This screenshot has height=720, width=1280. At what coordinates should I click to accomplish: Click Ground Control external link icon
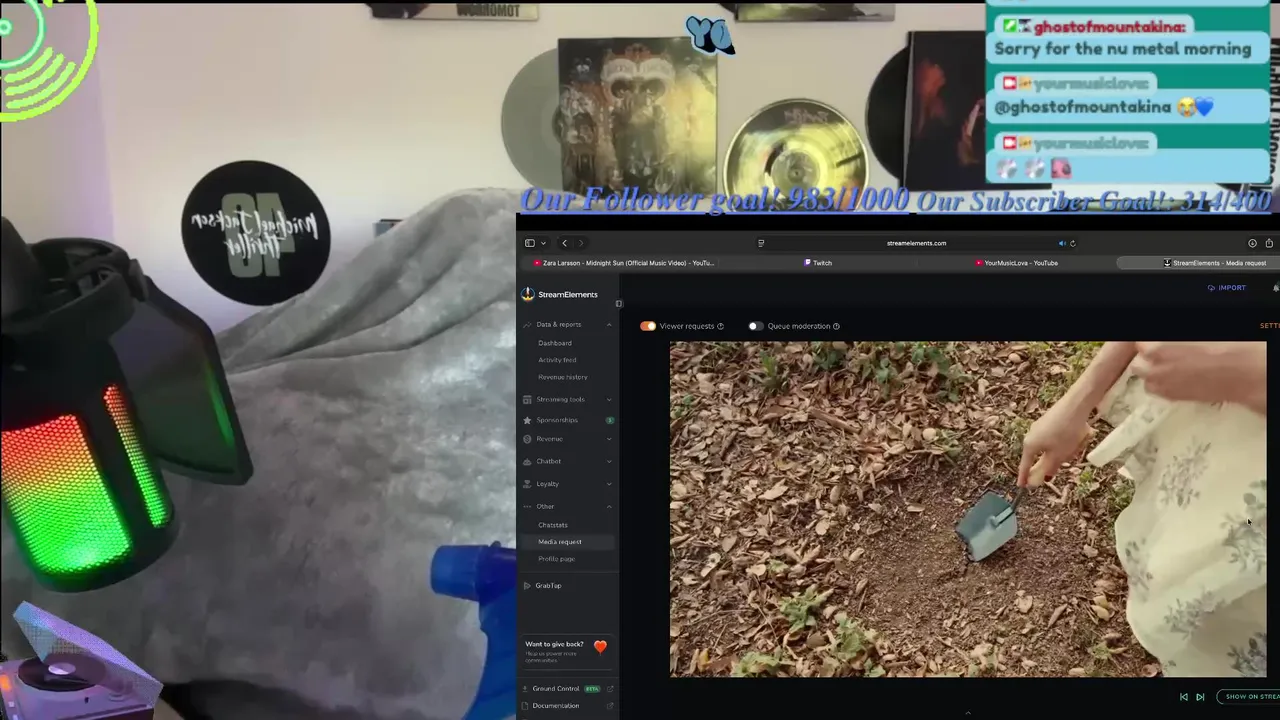click(x=610, y=689)
